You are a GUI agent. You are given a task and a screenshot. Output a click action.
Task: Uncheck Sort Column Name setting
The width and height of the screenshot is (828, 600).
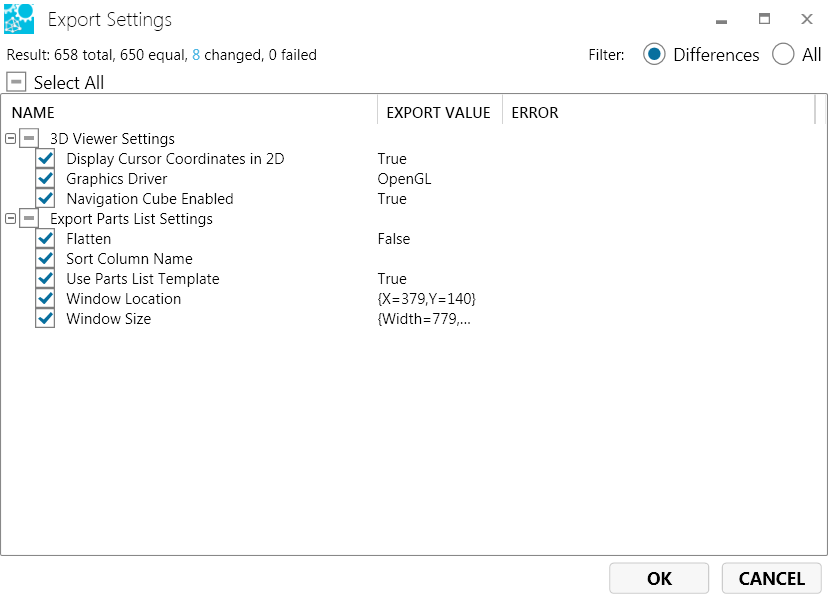click(x=45, y=259)
